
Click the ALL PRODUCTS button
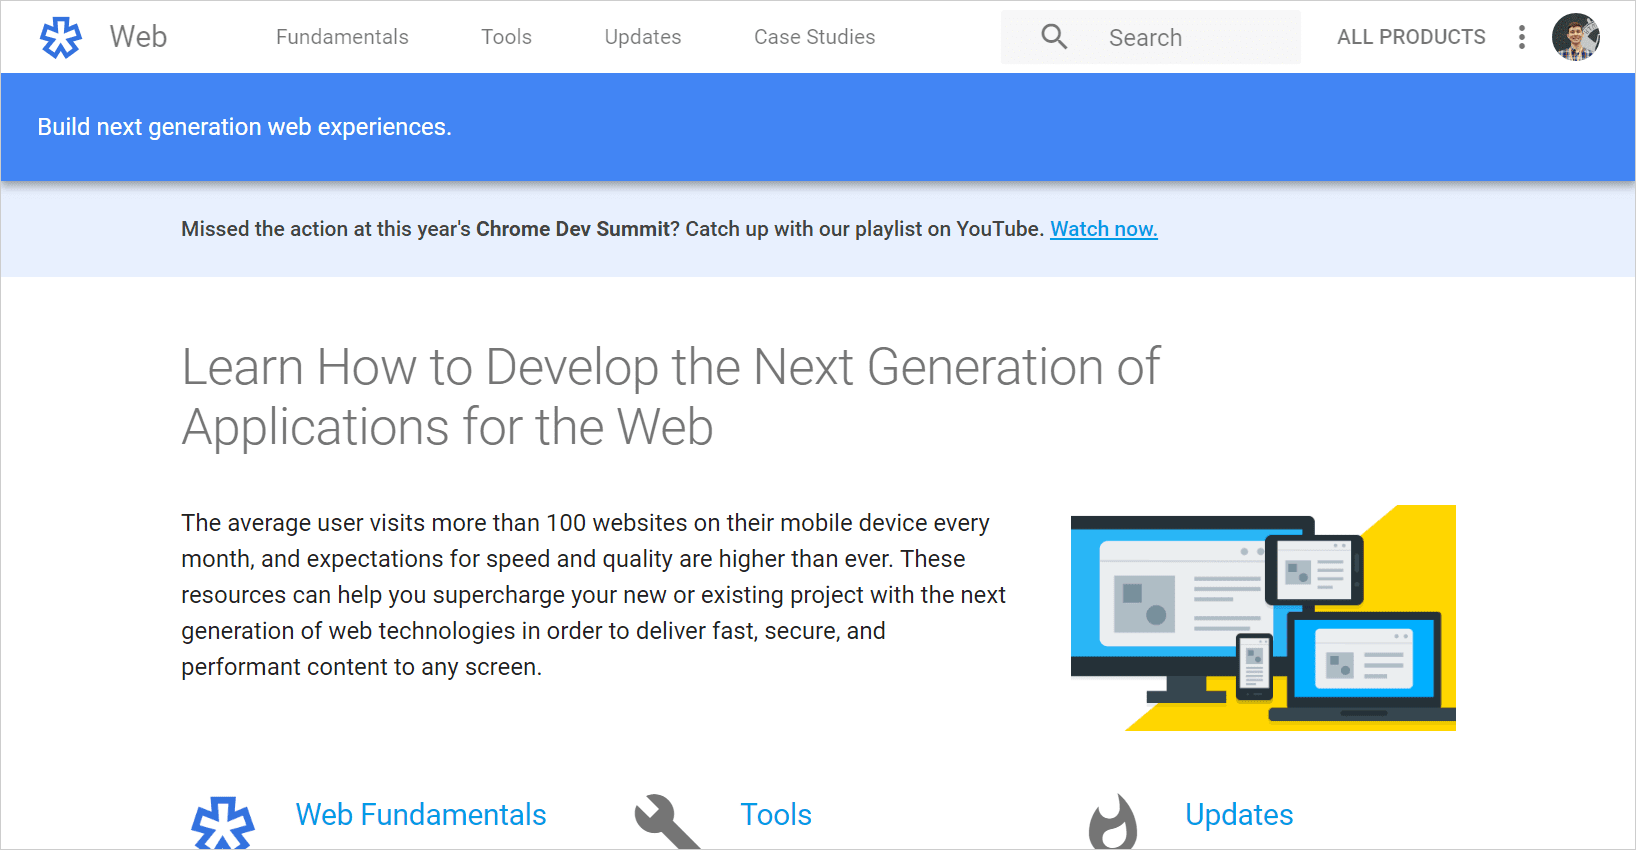pos(1411,37)
